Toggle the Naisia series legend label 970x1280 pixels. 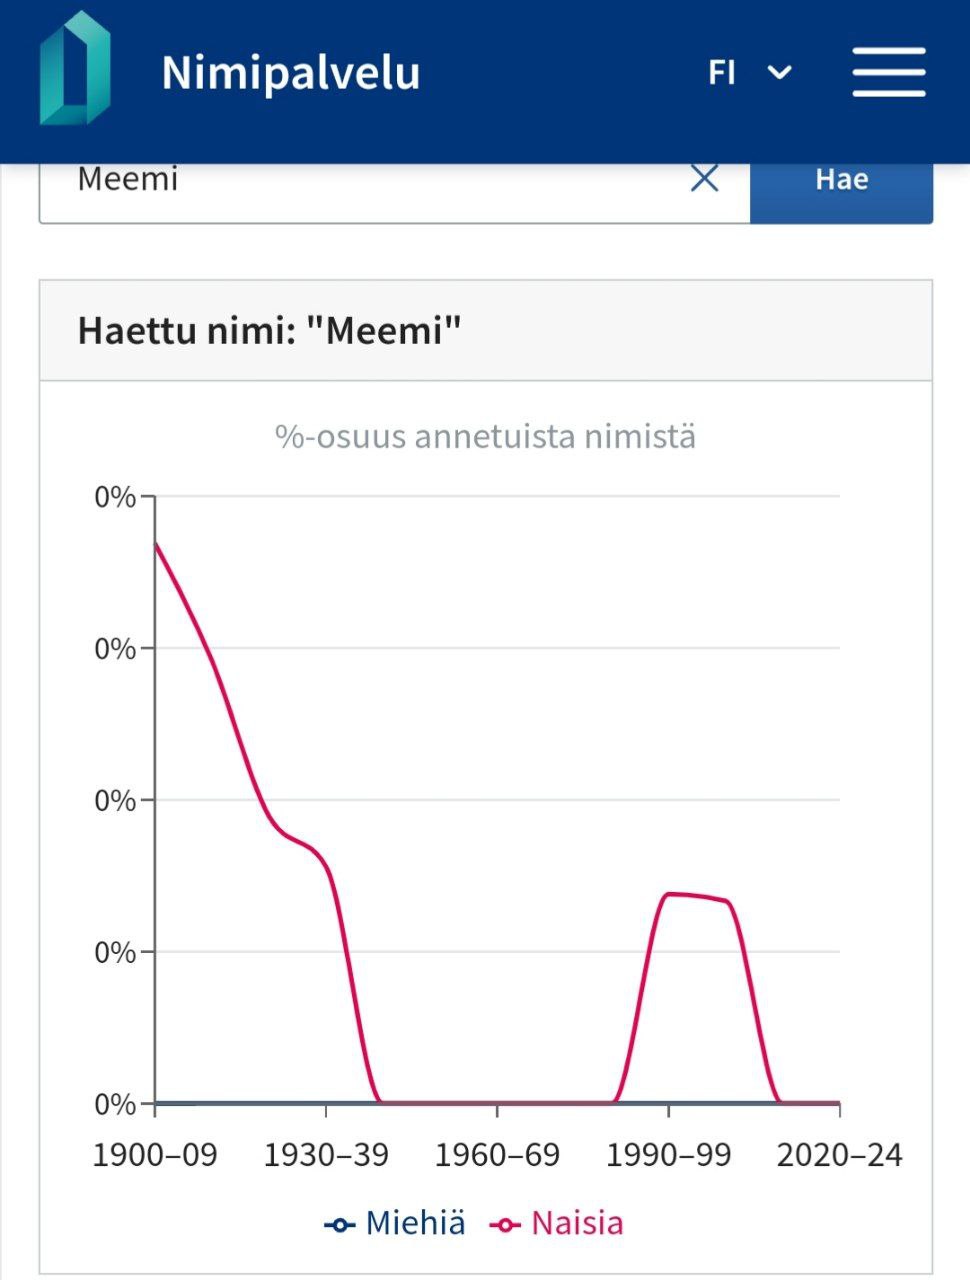[577, 1223]
